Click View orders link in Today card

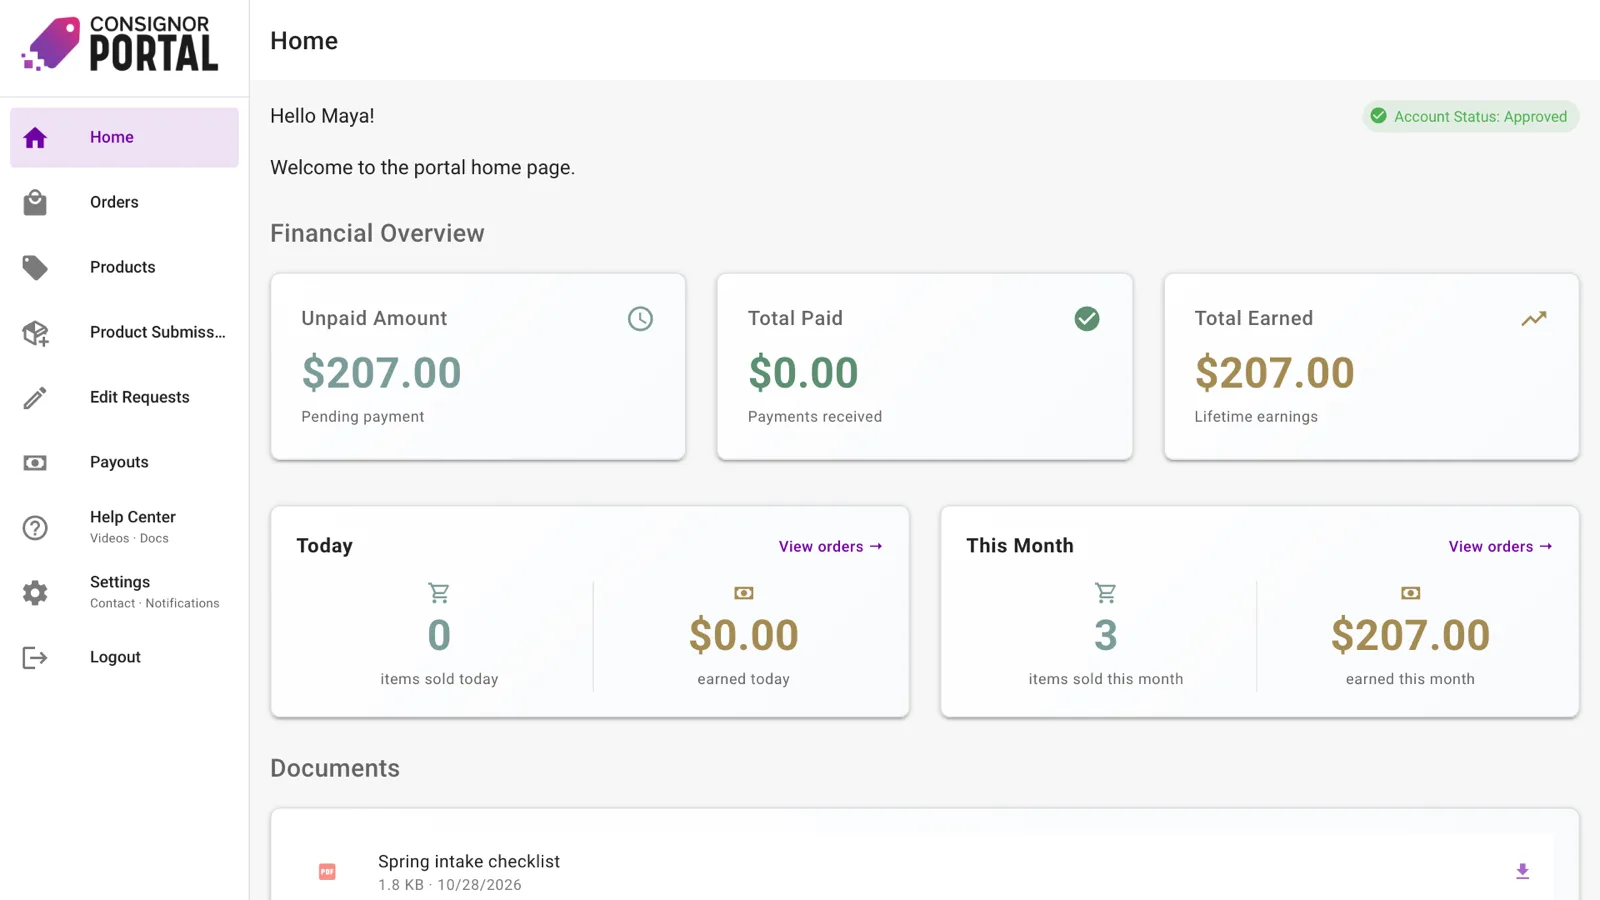tap(831, 547)
